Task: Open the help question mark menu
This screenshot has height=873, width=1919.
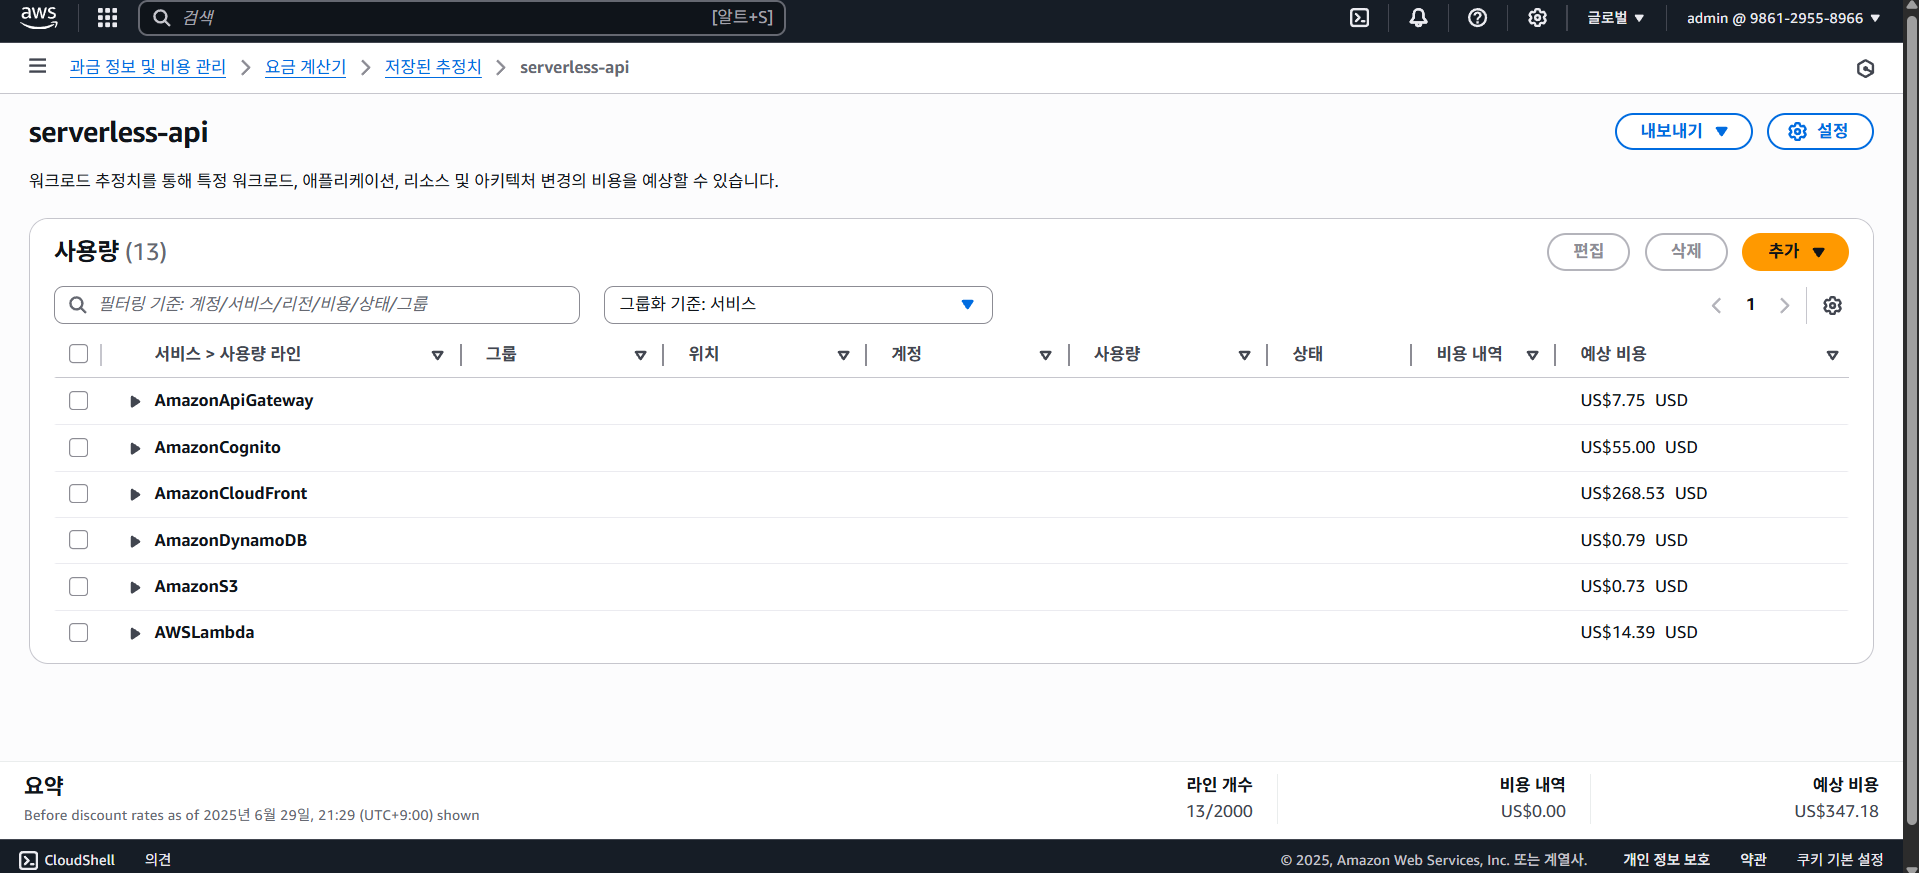Action: (1477, 18)
